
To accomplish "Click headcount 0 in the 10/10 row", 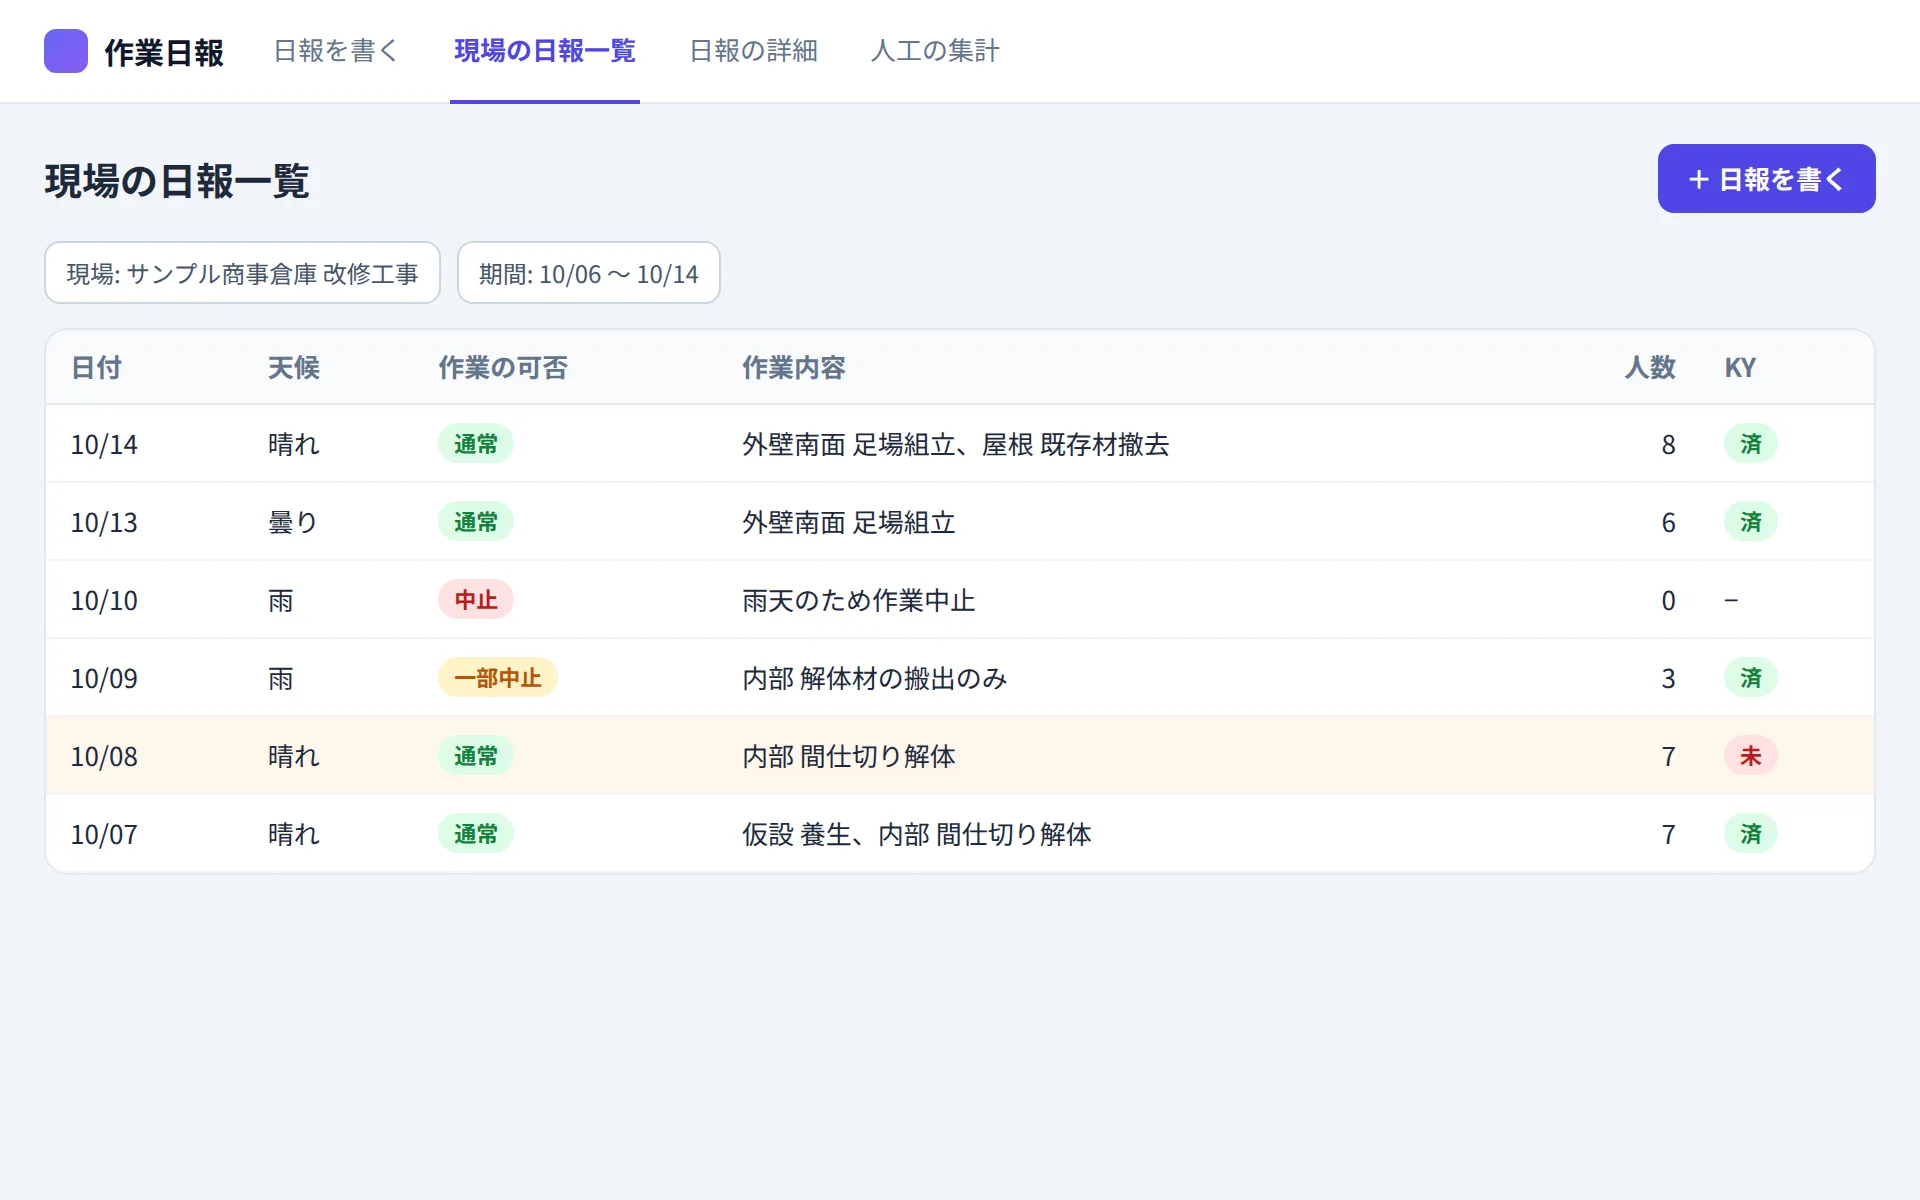I will [1668, 600].
